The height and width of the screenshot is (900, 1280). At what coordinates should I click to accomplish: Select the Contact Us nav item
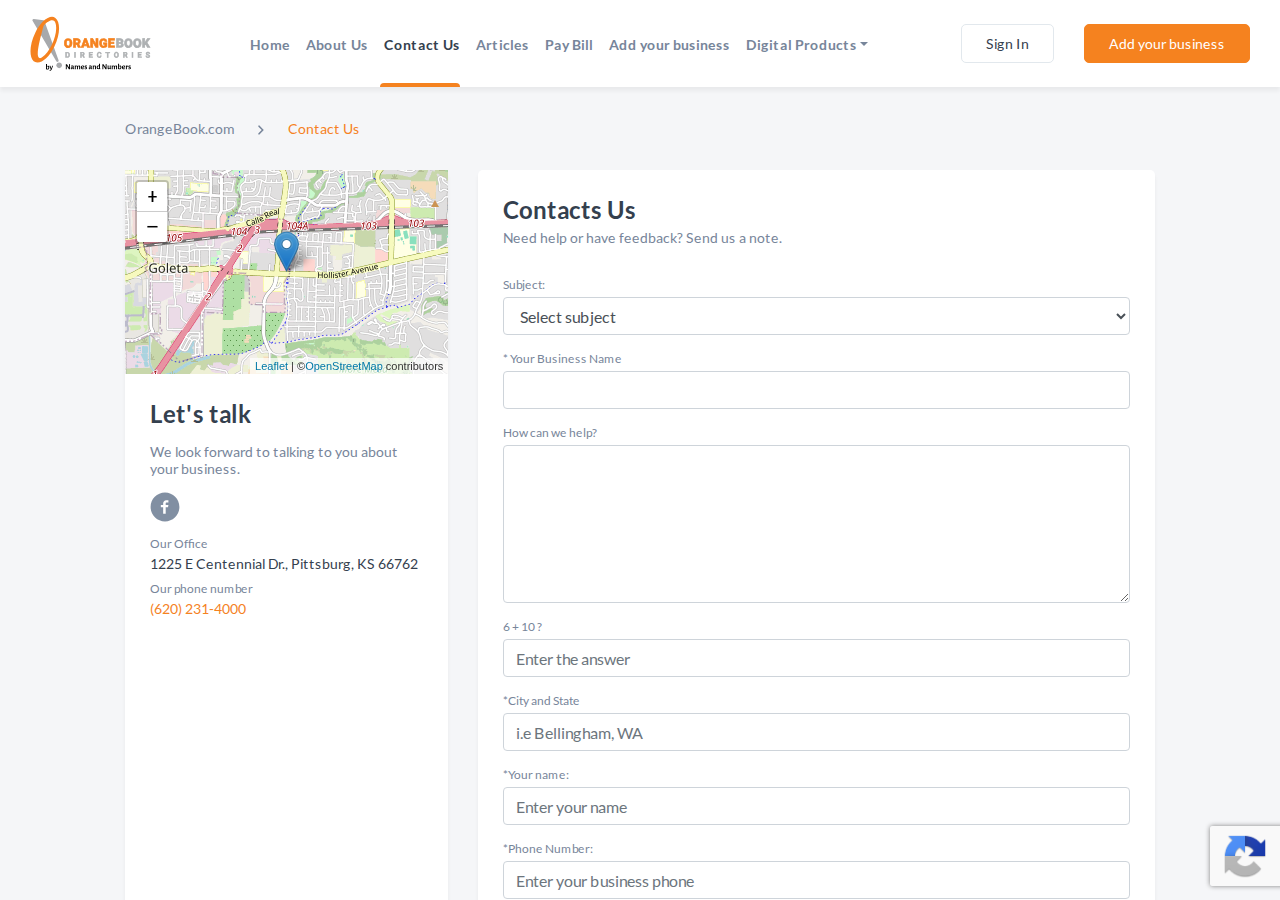[x=422, y=45]
